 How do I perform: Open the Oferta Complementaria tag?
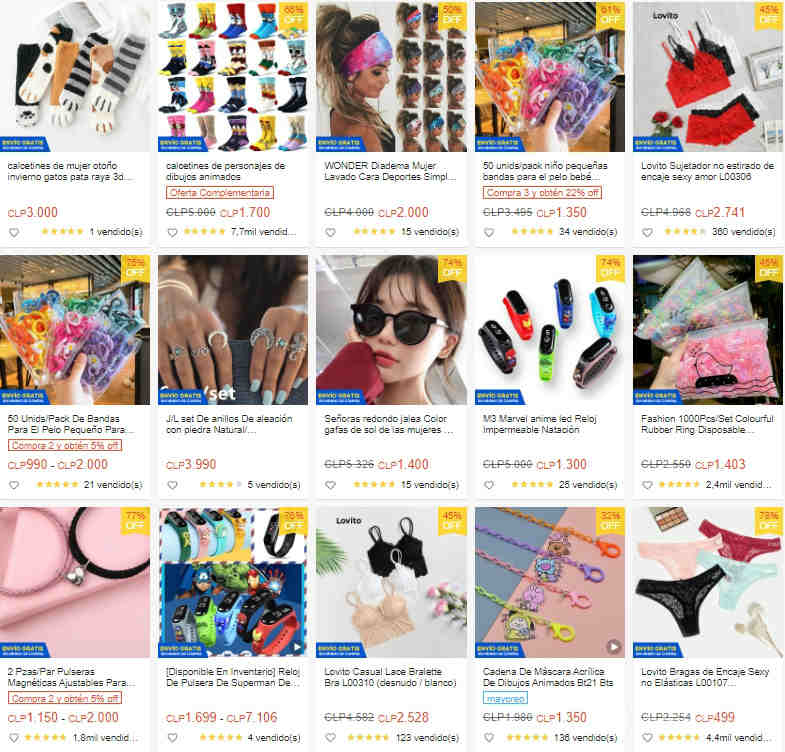click(220, 193)
